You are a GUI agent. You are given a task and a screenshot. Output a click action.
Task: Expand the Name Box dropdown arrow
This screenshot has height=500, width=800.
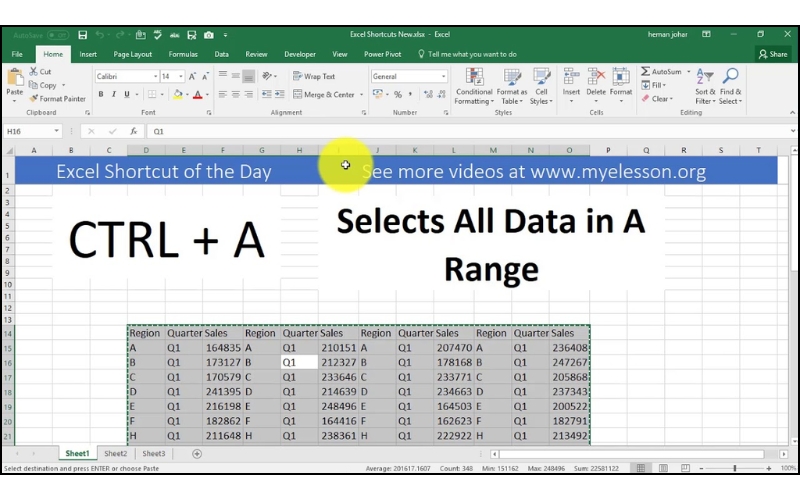click(57, 131)
